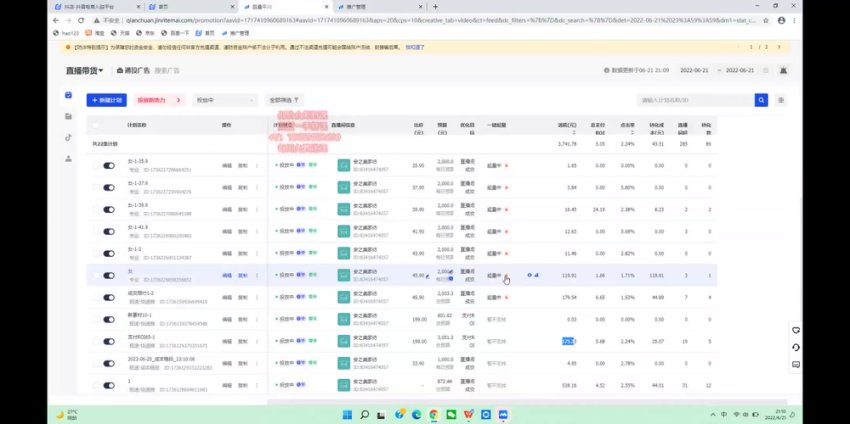Open the Chrome icon in the taskbar
The image size is (850, 424).
coord(434,415)
